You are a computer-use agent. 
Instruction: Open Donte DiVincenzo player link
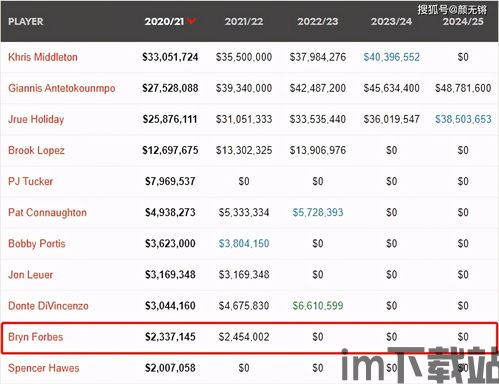coord(48,306)
